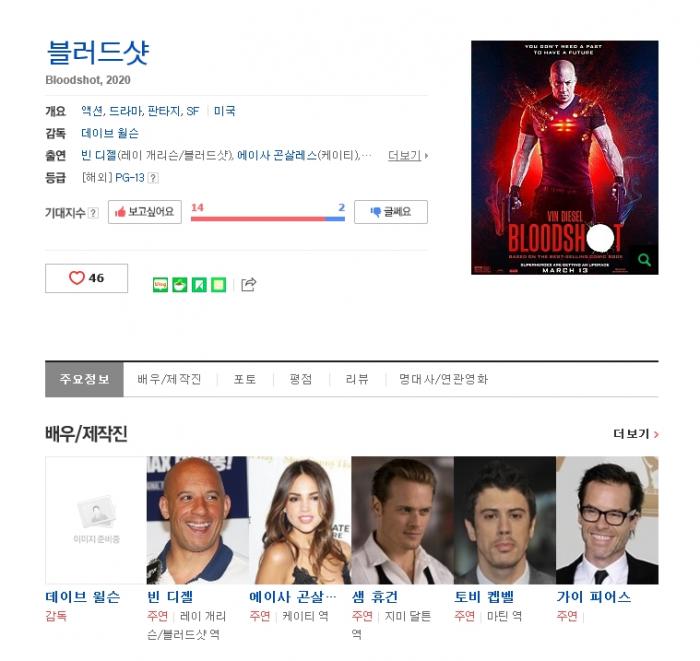Image resolution: width=700 pixels, height=661 pixels.
Task: Click the magnifier icon on poster
Action: tap(644, 260)
